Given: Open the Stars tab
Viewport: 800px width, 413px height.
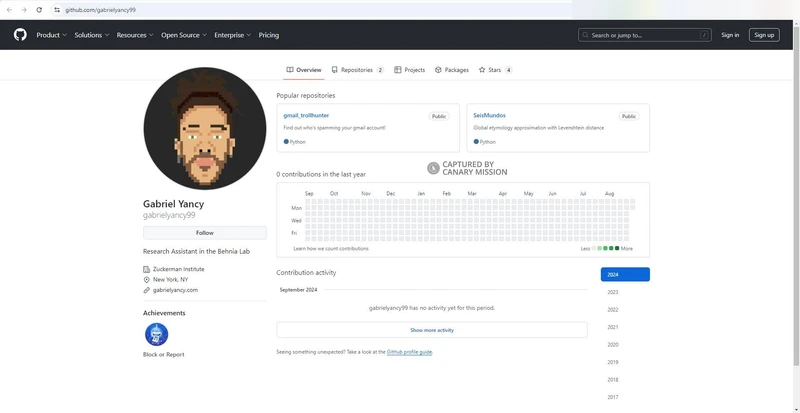Looking at the screenshot, I should 495,70.
